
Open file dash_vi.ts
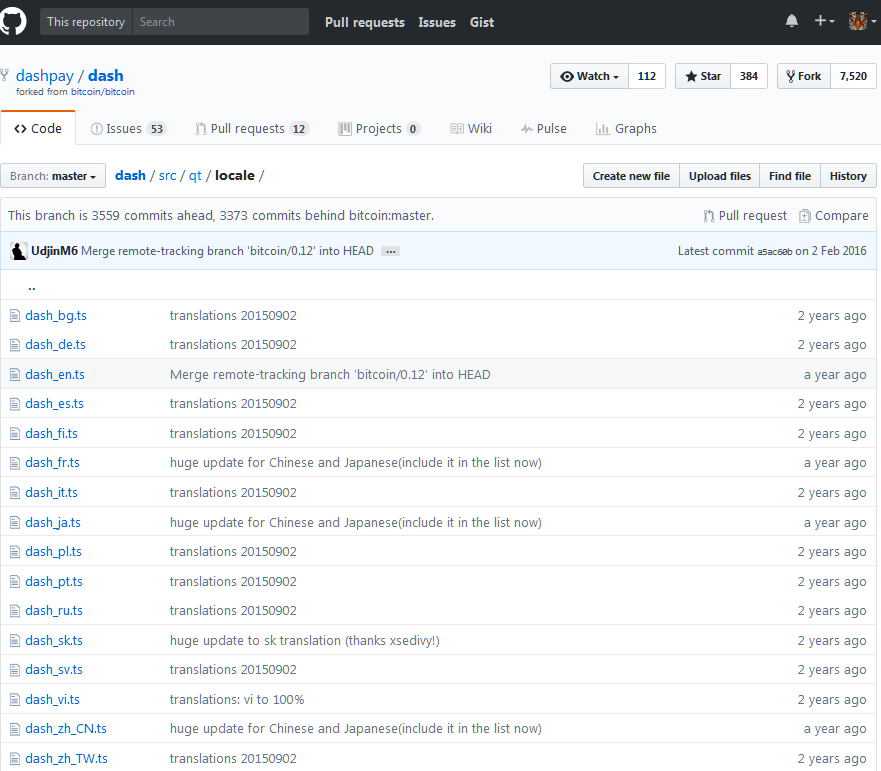[53, 699]
